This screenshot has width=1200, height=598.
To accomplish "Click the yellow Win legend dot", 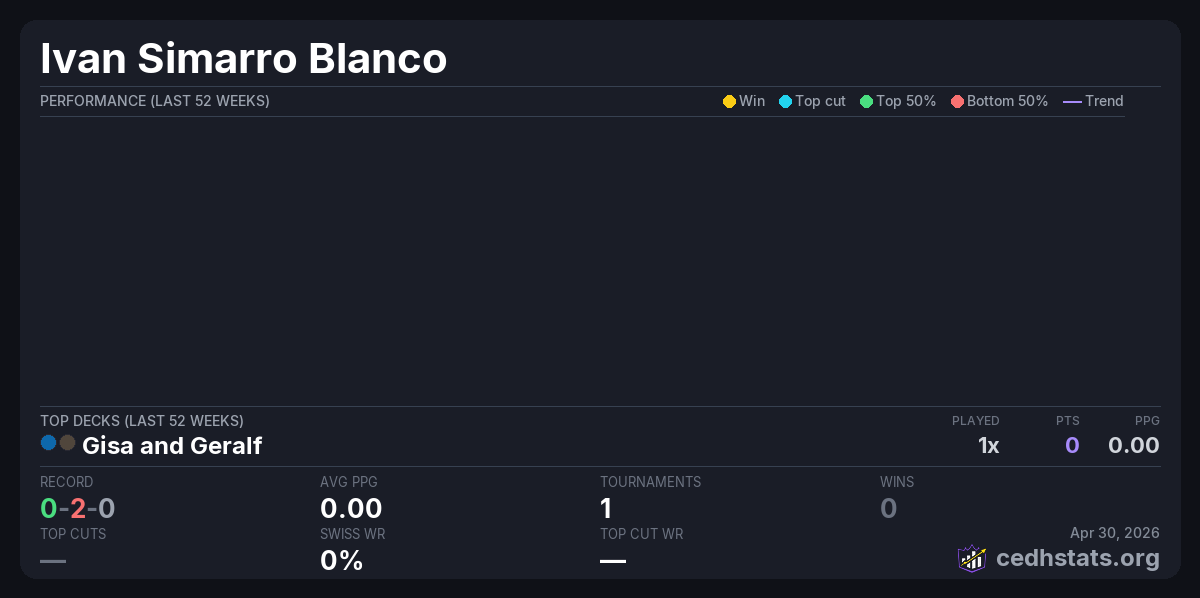I will pos(729,101).
